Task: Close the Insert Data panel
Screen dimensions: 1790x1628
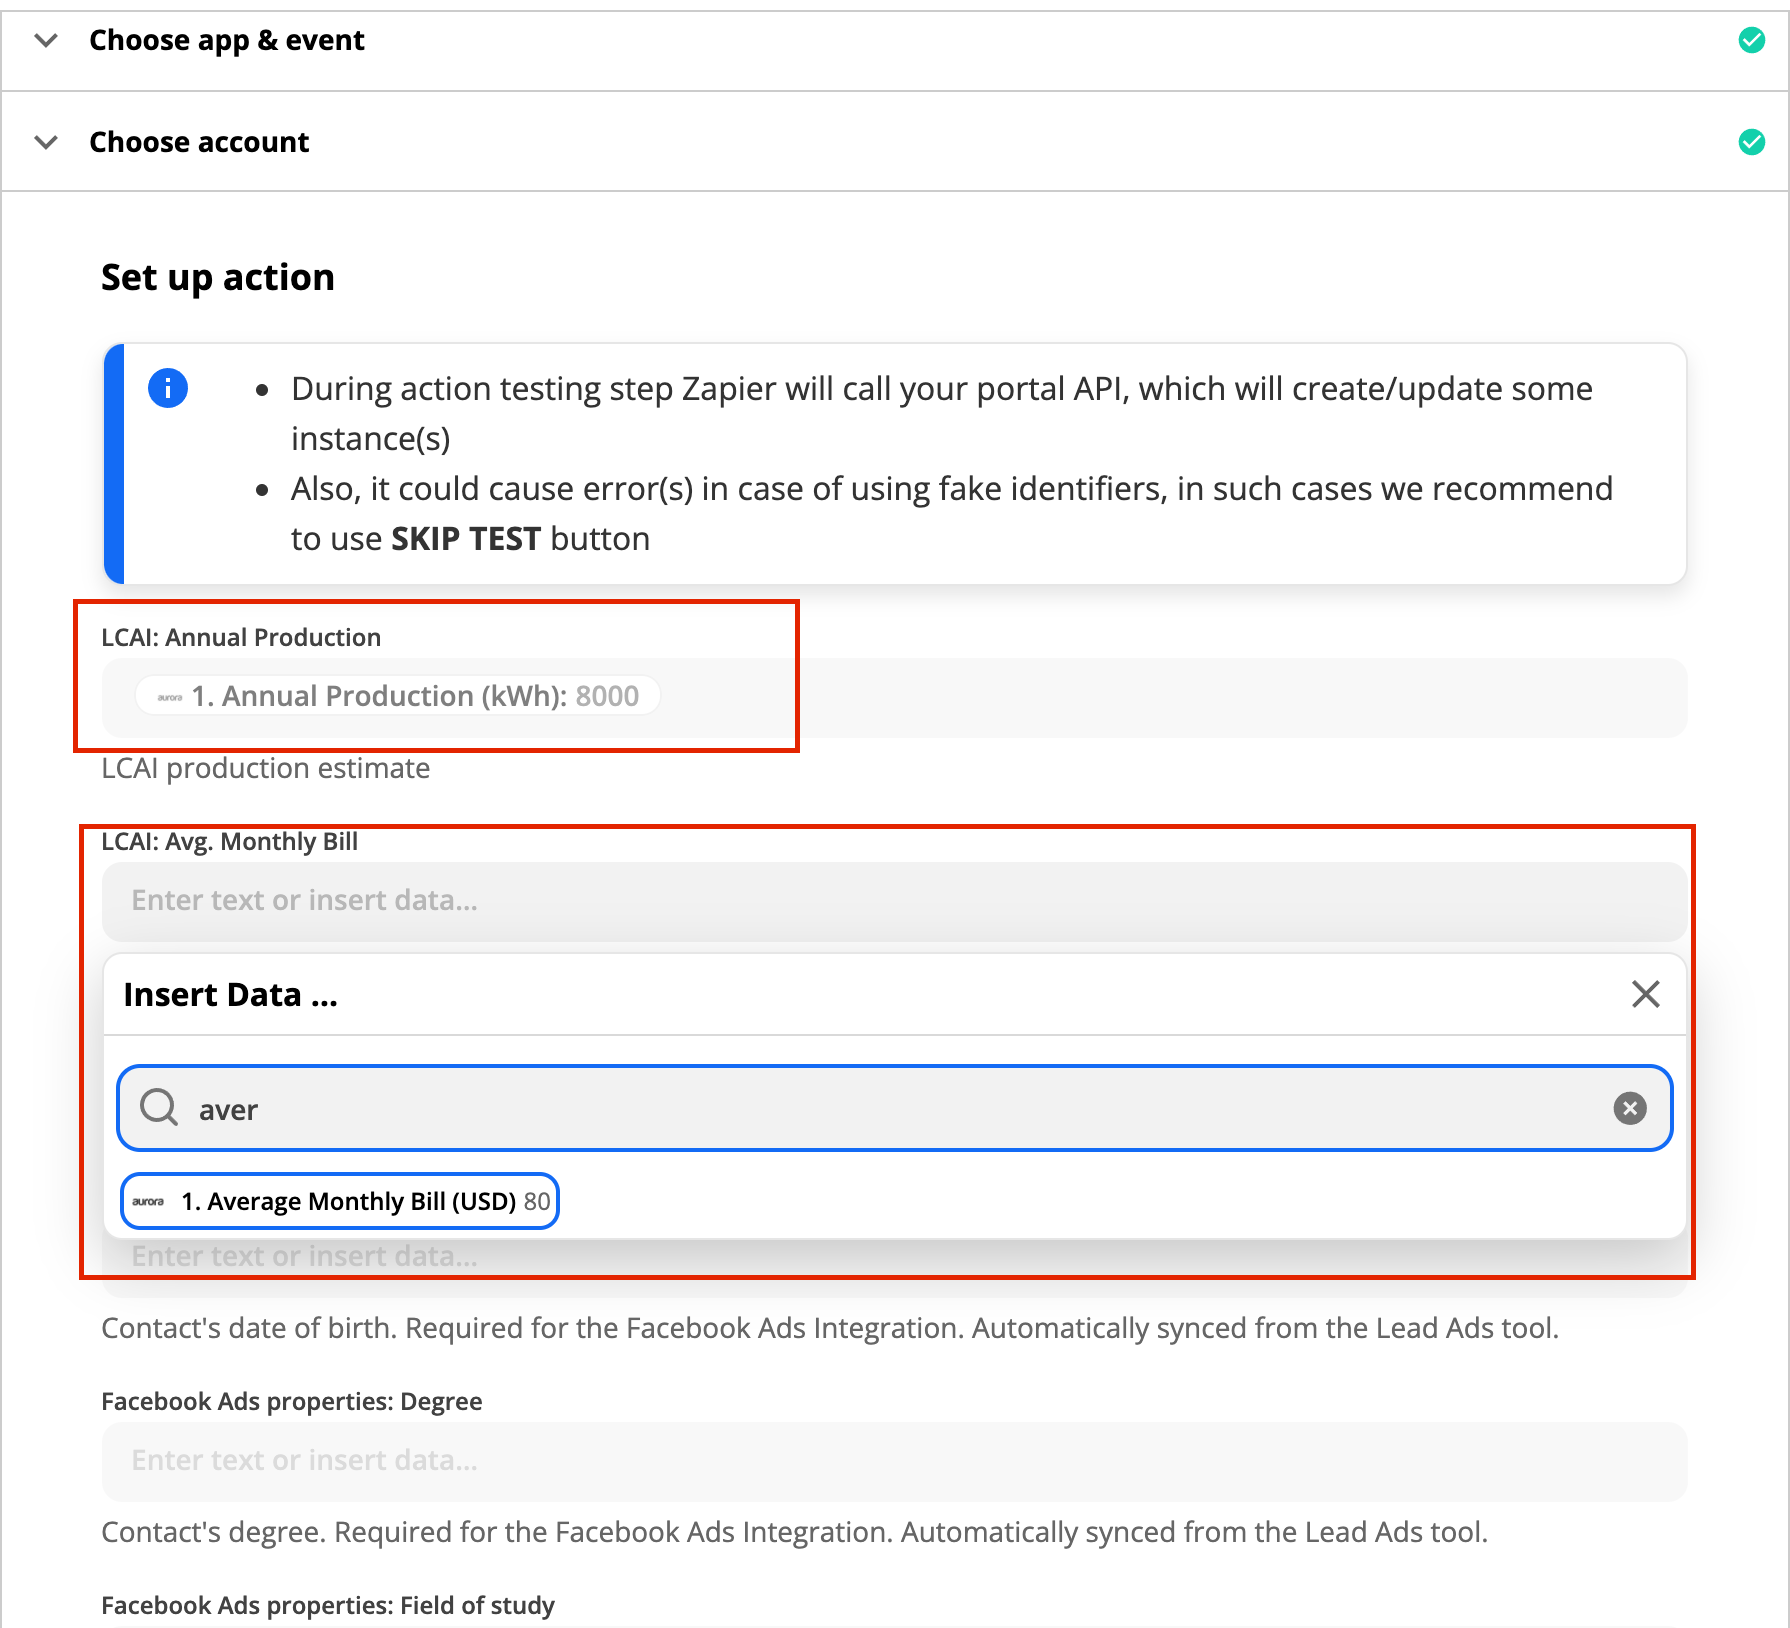Action: click(x=1645, y=994)
